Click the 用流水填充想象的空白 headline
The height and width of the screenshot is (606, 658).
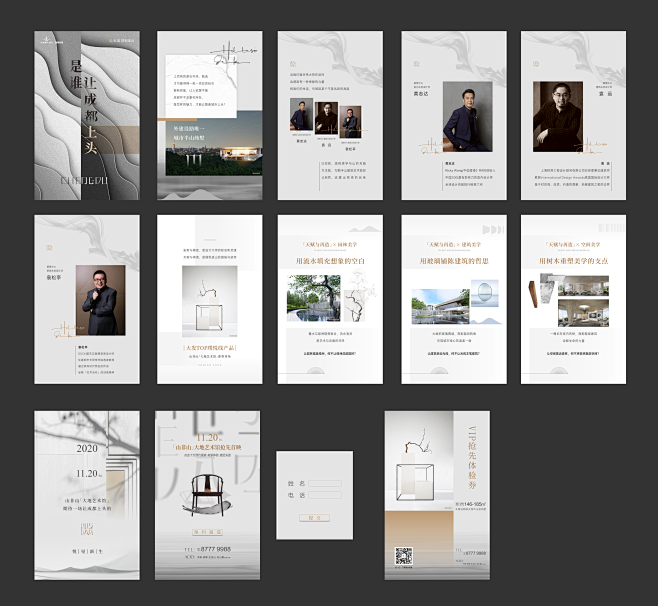point(330,261)
